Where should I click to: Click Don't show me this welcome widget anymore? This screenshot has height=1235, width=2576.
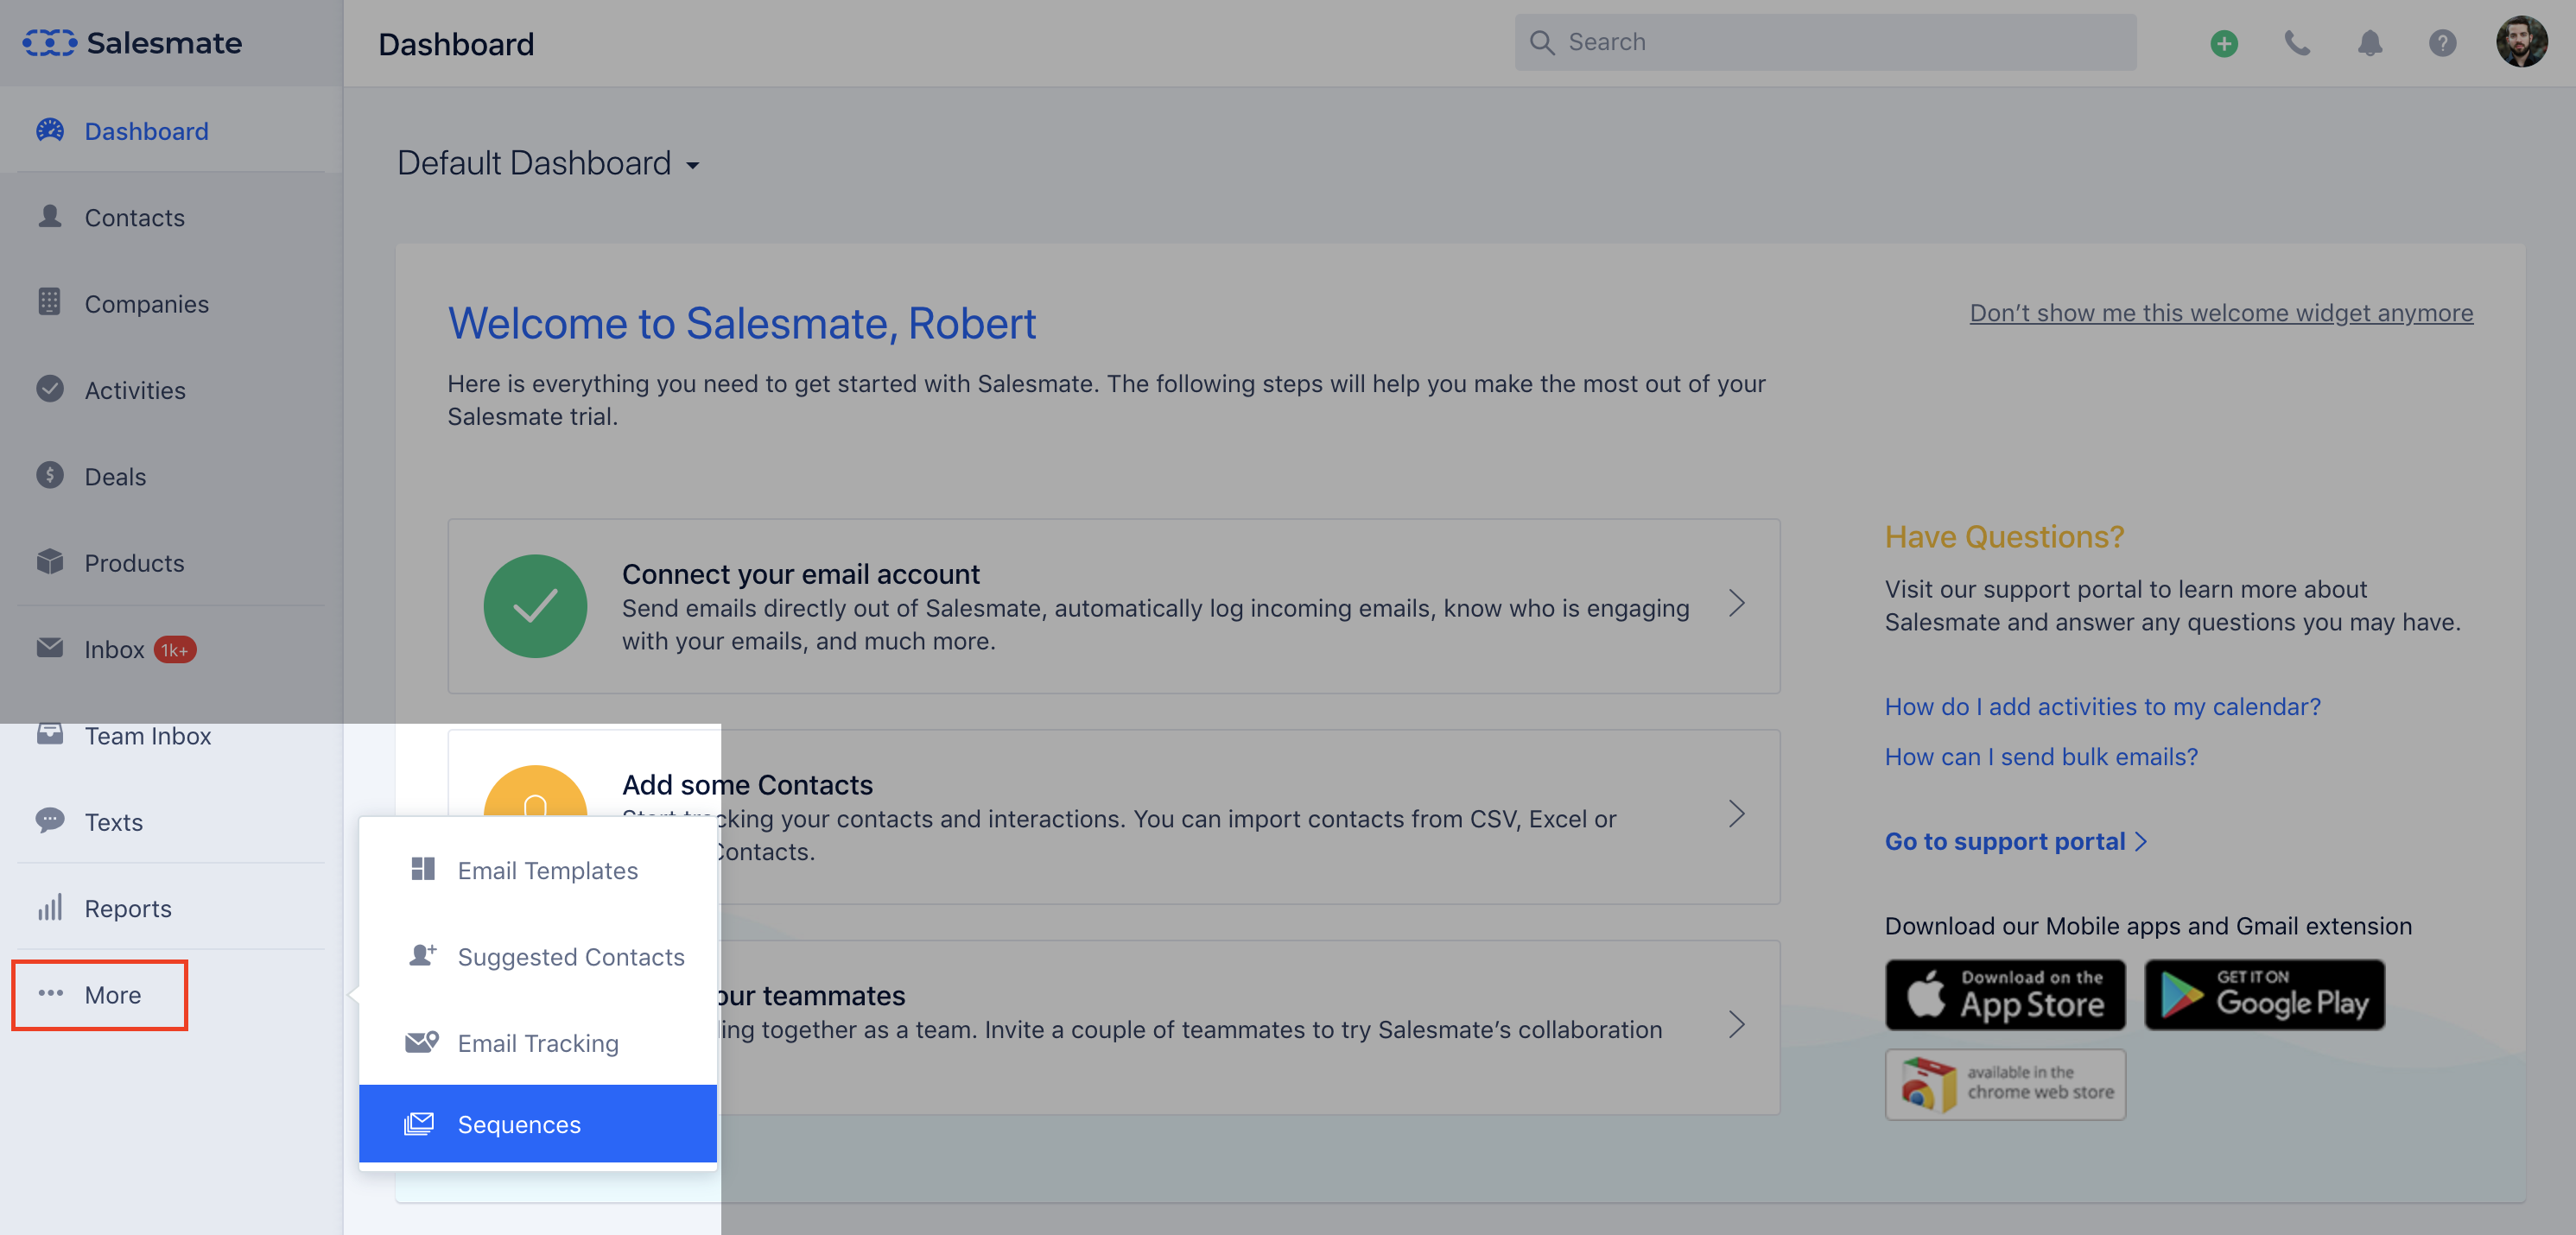[x=2221, y=313]
